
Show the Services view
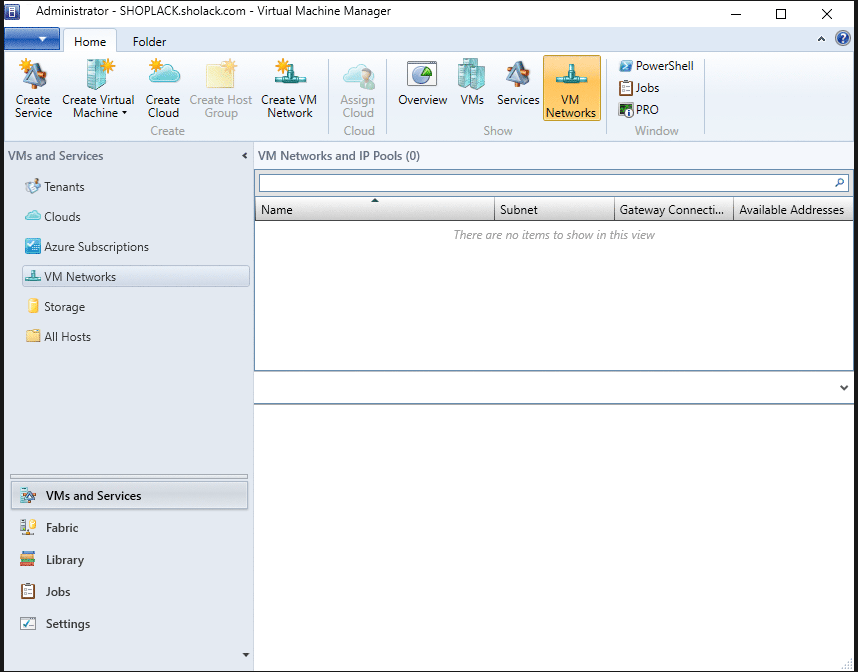[x=518, y=83]
